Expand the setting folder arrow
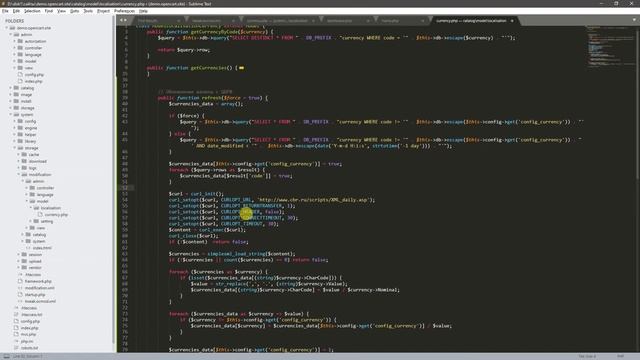 point(31,221)
